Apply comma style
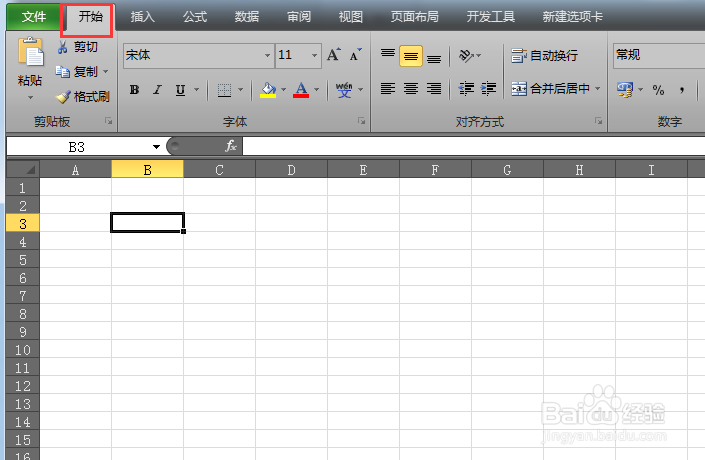 pos(682,90)
